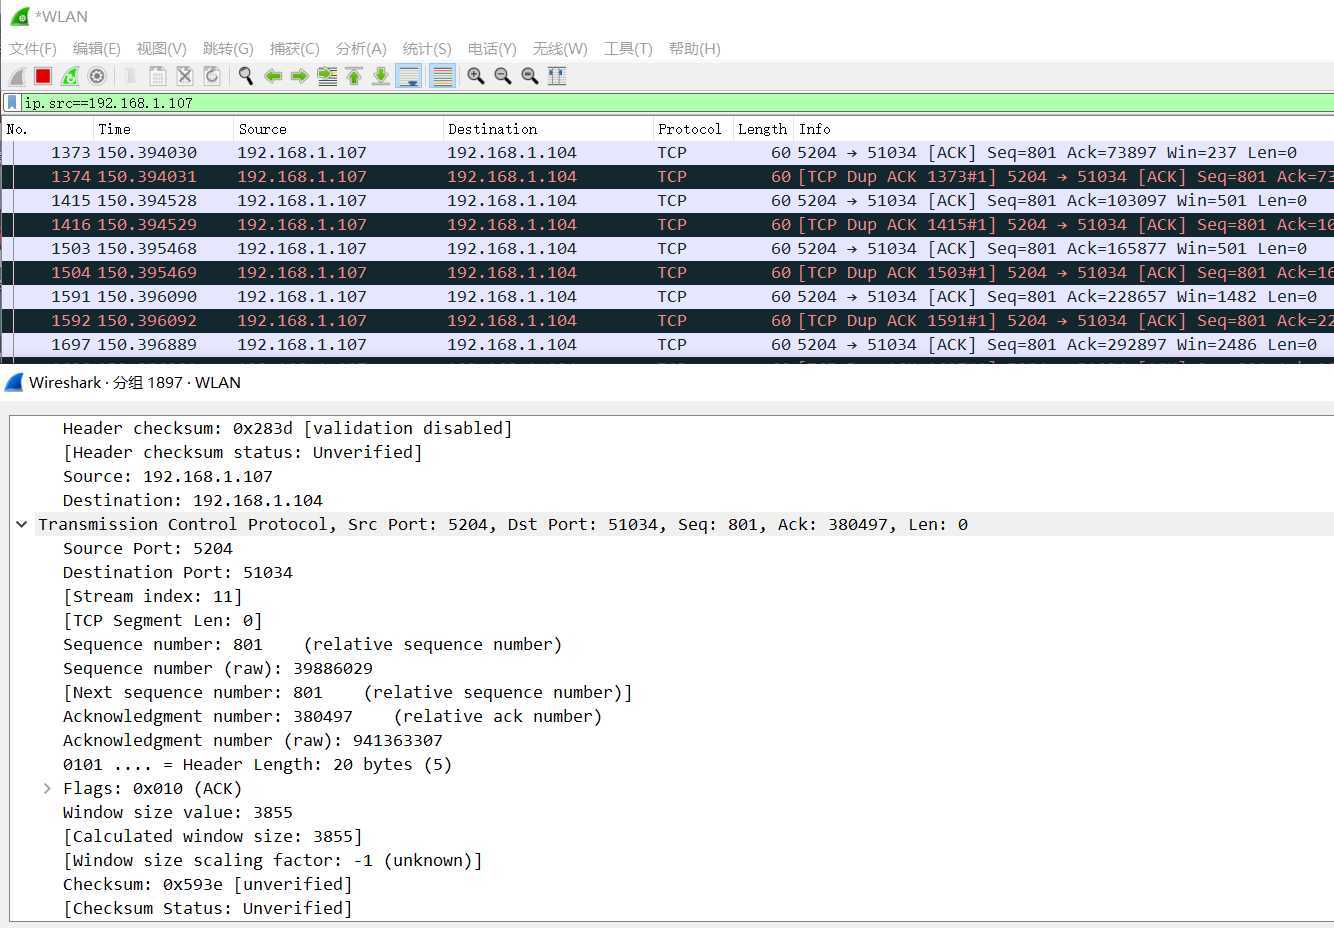The height and width of the screenshot is (928, 1334).
Task: Zoom out the packet text
Action: [503, 76]
